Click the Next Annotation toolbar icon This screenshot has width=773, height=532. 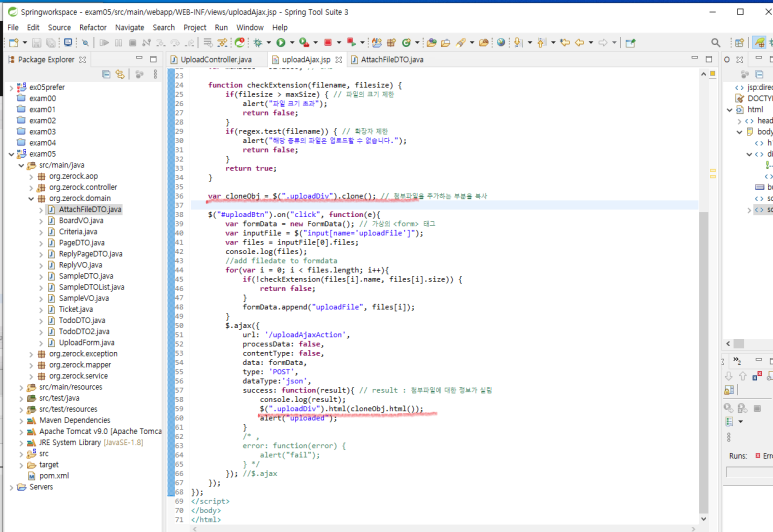(518, 43)
